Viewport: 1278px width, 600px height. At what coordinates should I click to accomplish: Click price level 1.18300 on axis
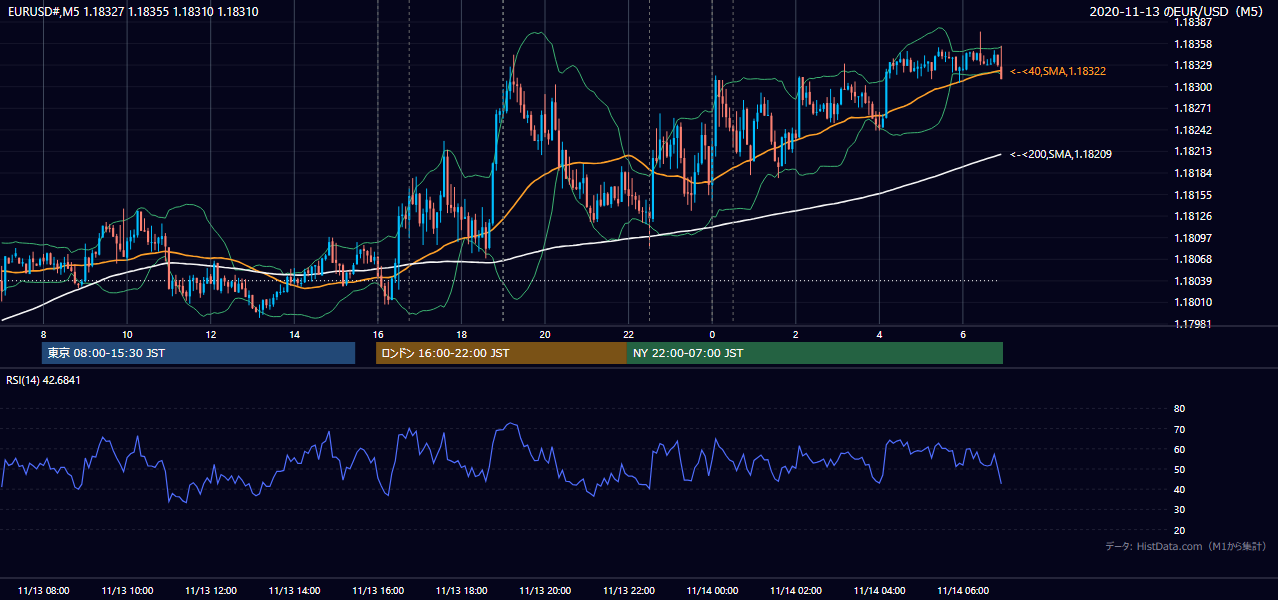pyautogui.click(x=1193, y=87)
